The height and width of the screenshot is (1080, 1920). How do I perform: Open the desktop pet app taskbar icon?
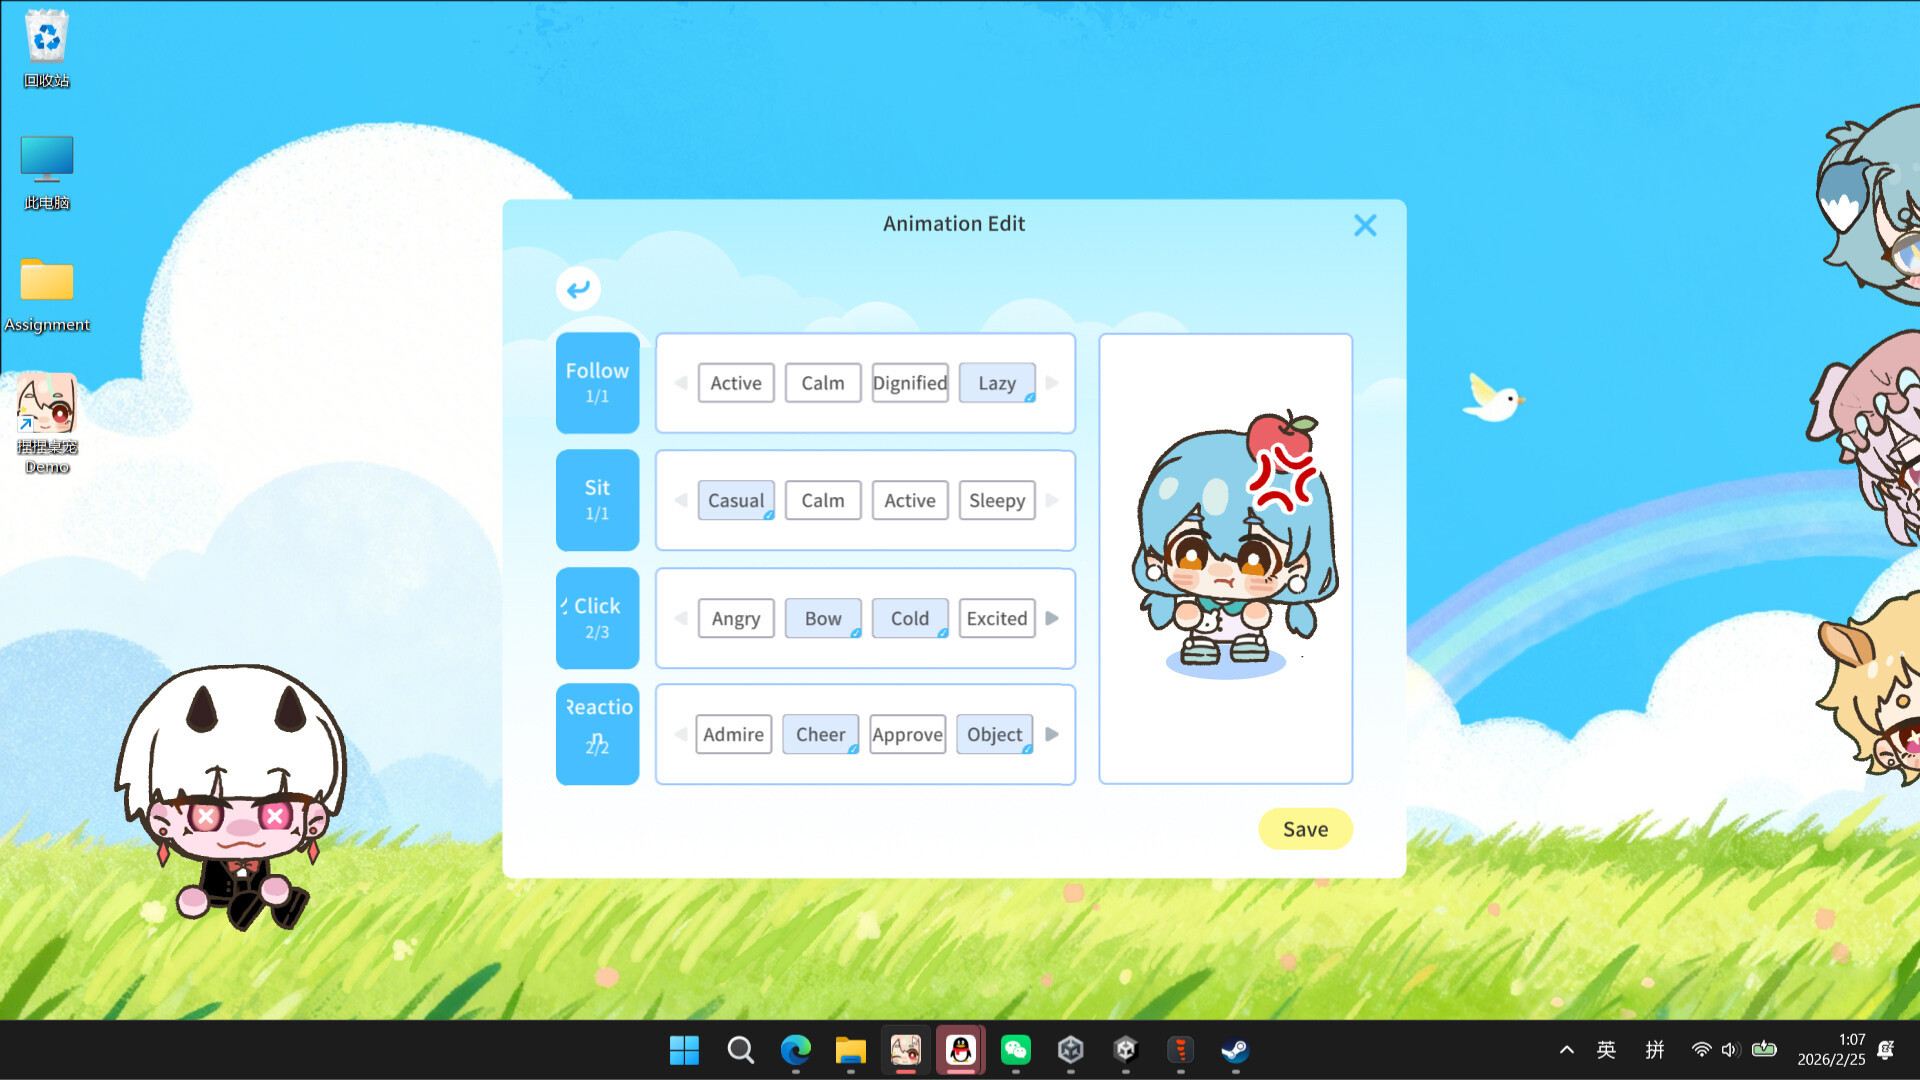905,1050
